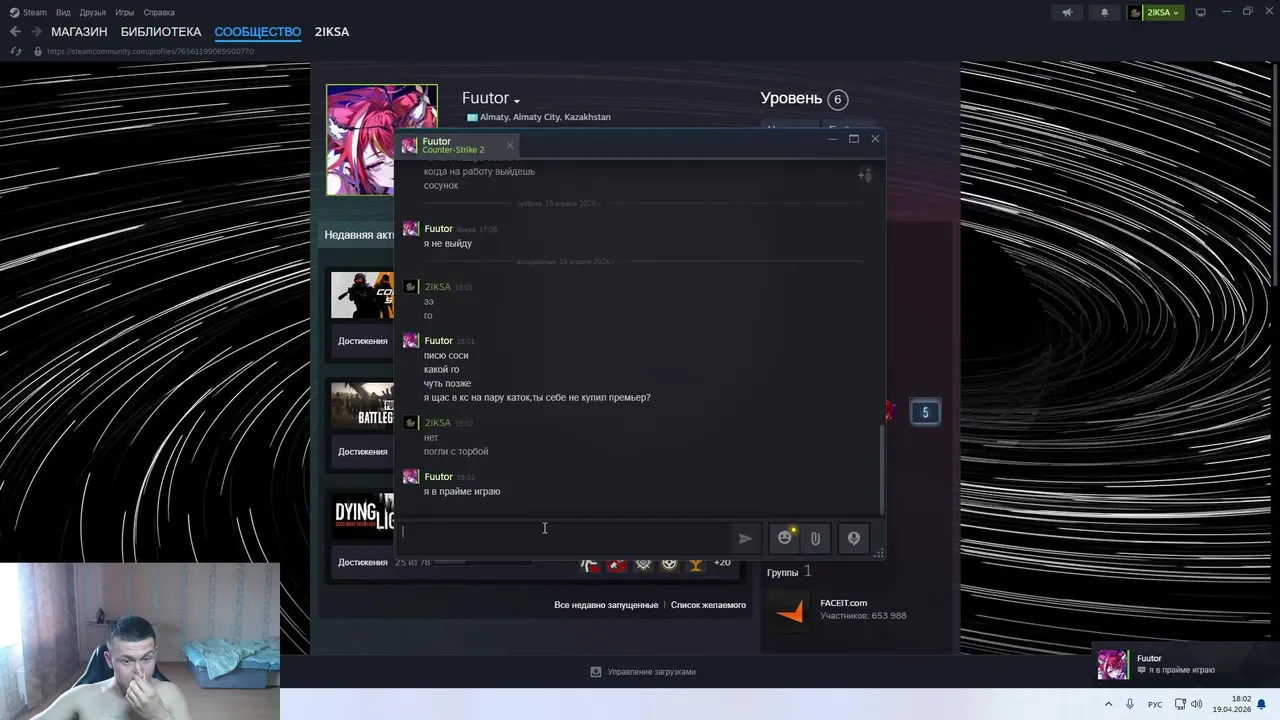
Task: Open the +20 more achievements link
Action: coord(721,563)
